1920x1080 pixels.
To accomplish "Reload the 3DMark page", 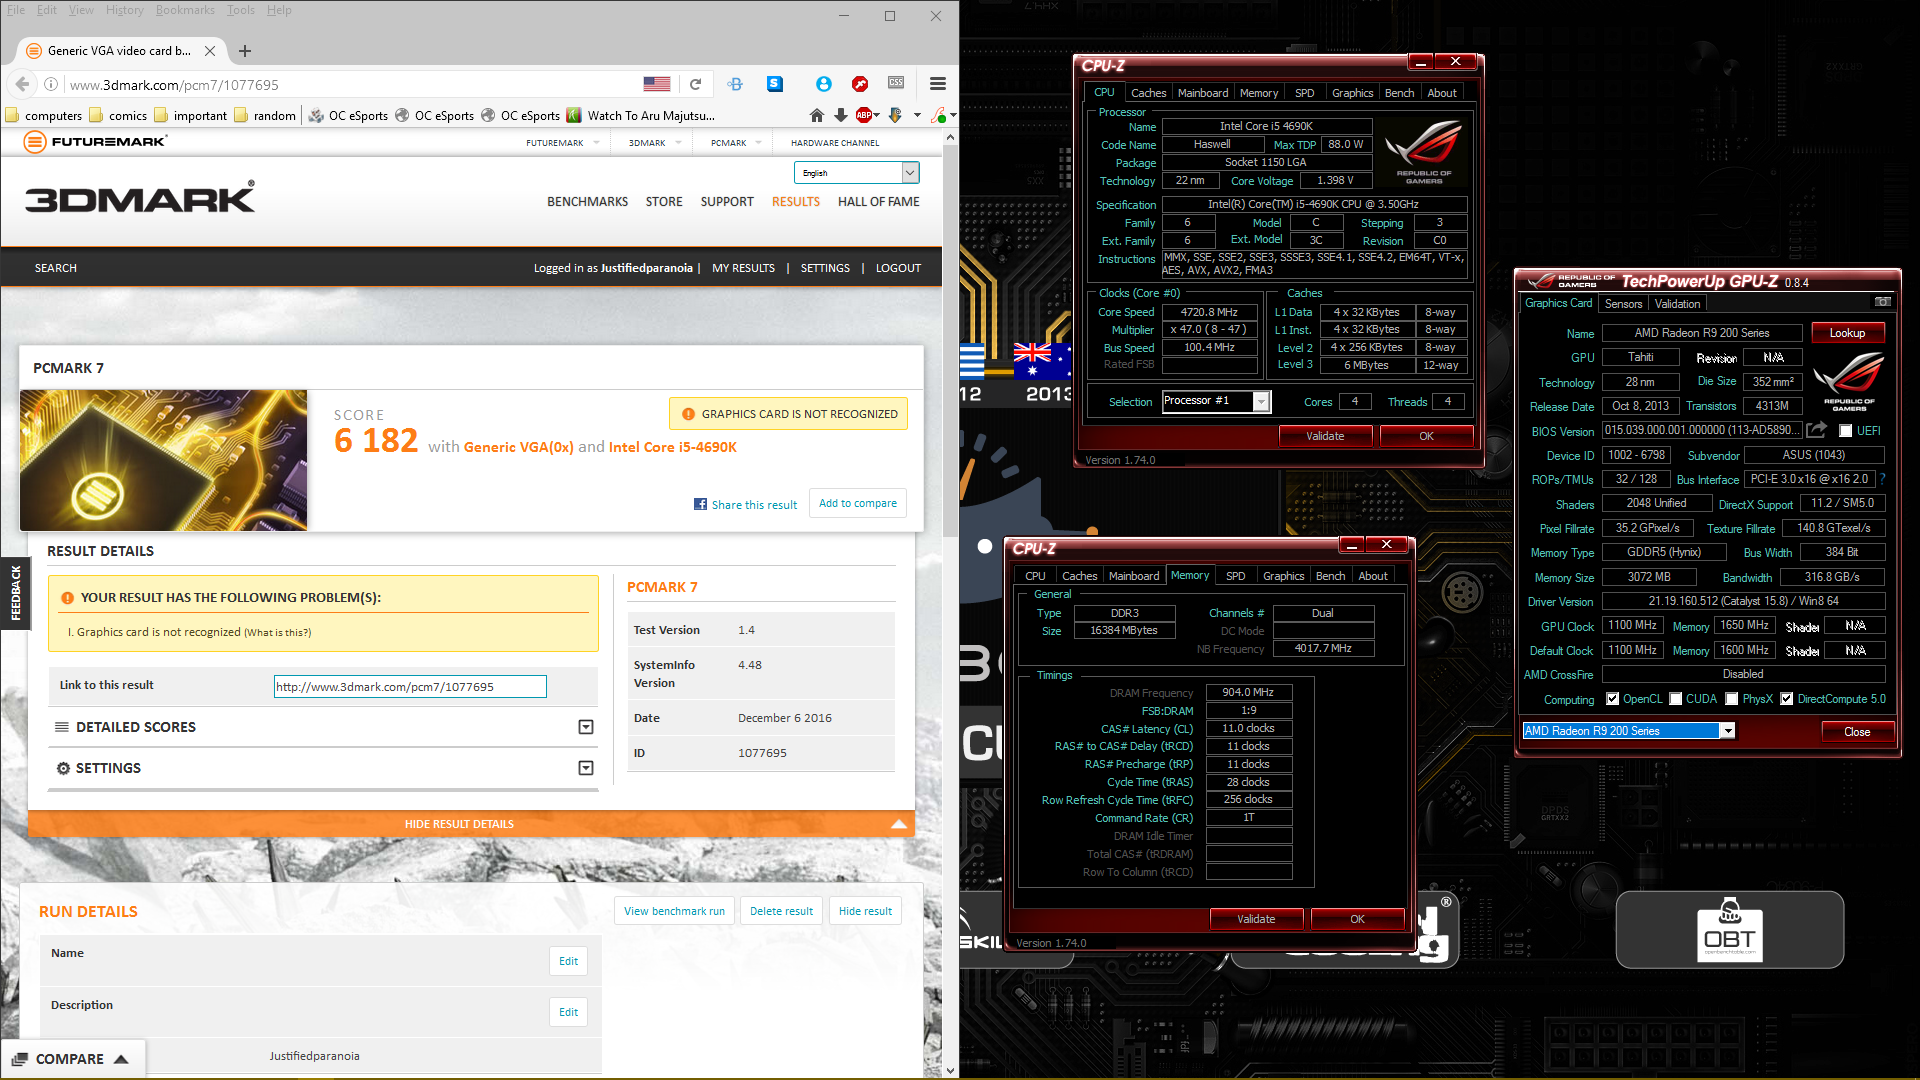I will pyautogui.click(x=695, y=84).
